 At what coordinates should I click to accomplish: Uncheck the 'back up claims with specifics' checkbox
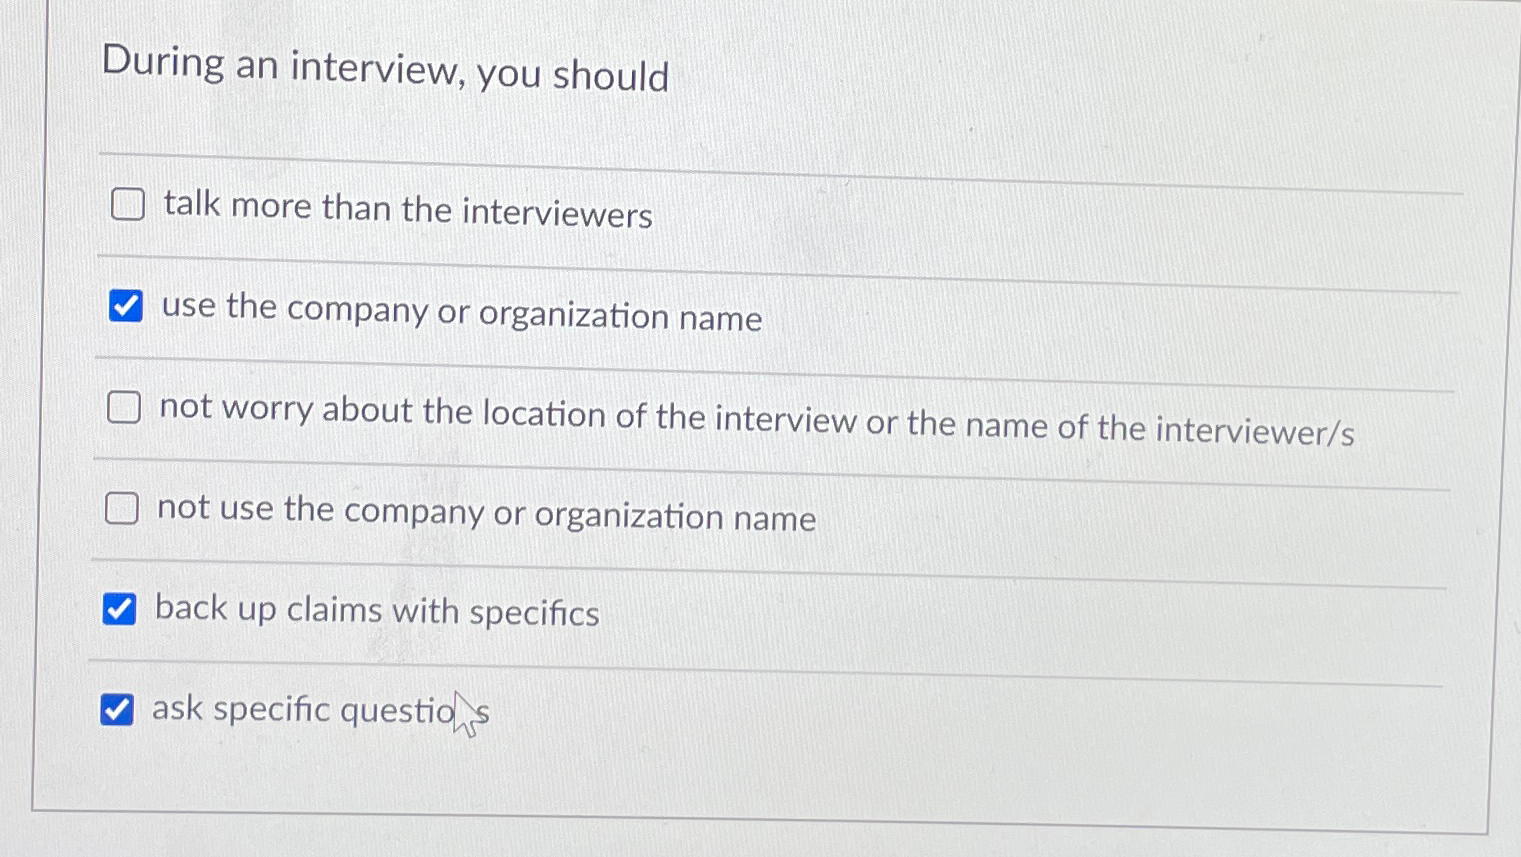120,609
